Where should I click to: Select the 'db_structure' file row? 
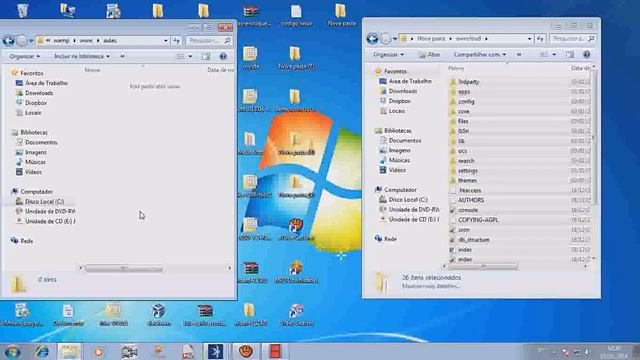519,240
